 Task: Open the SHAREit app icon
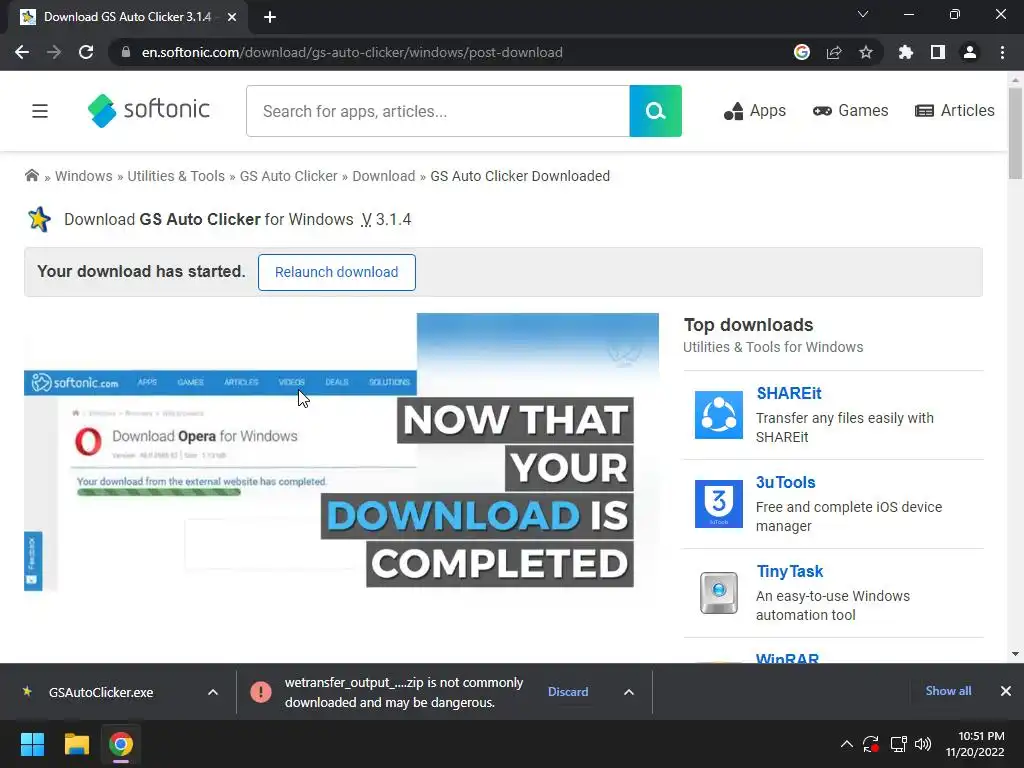click(718, 415)
